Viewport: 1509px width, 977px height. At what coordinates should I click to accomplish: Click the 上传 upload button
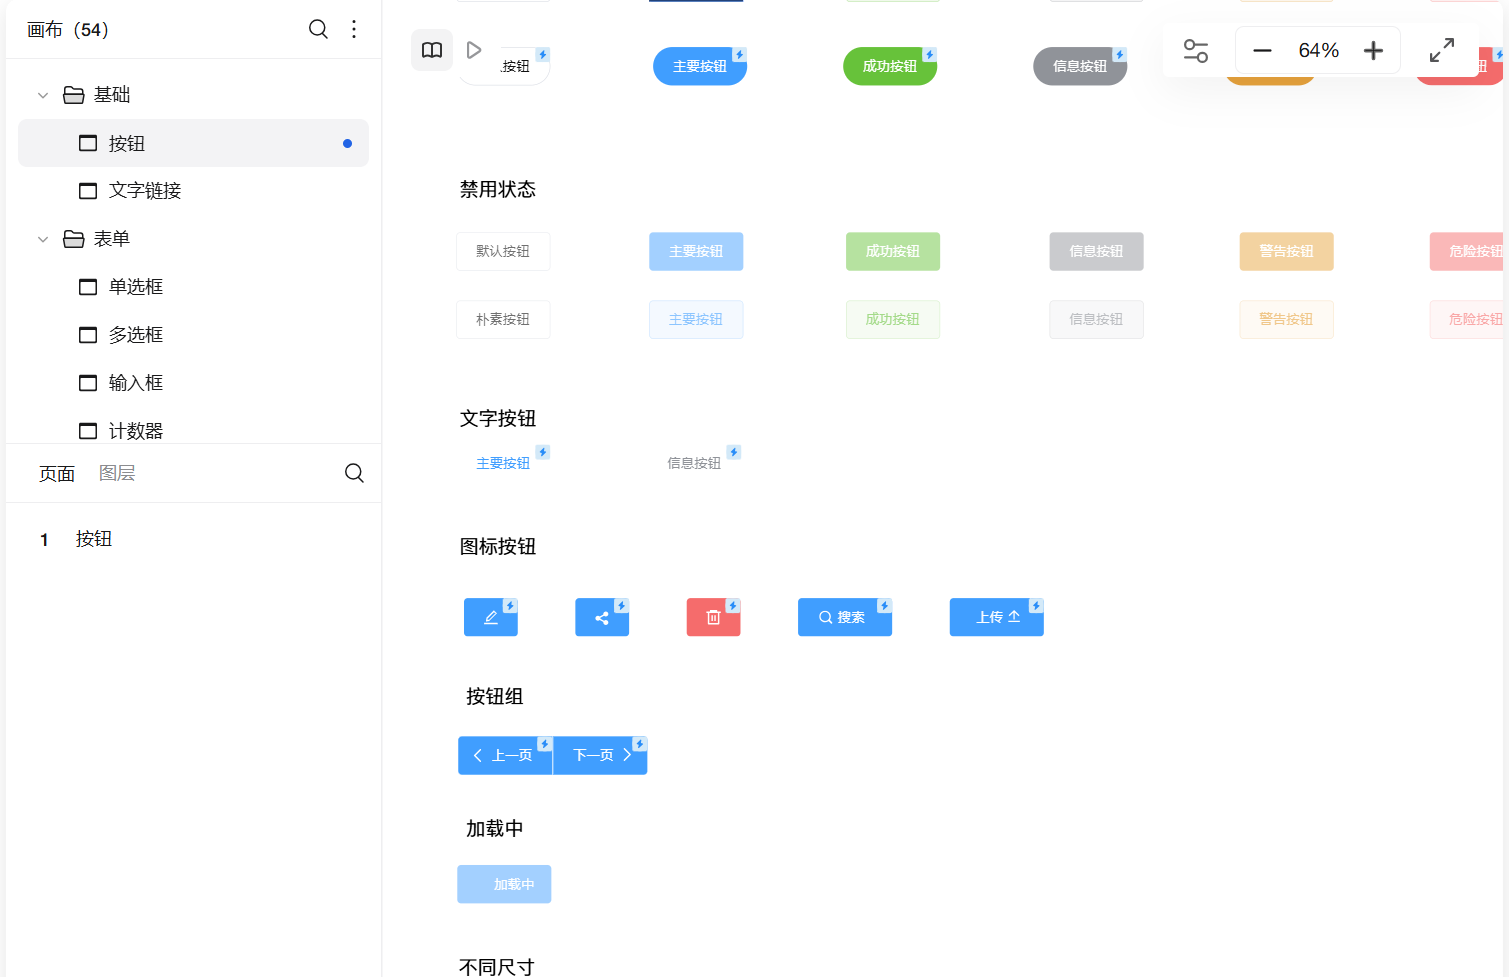[x=997, y=617]
